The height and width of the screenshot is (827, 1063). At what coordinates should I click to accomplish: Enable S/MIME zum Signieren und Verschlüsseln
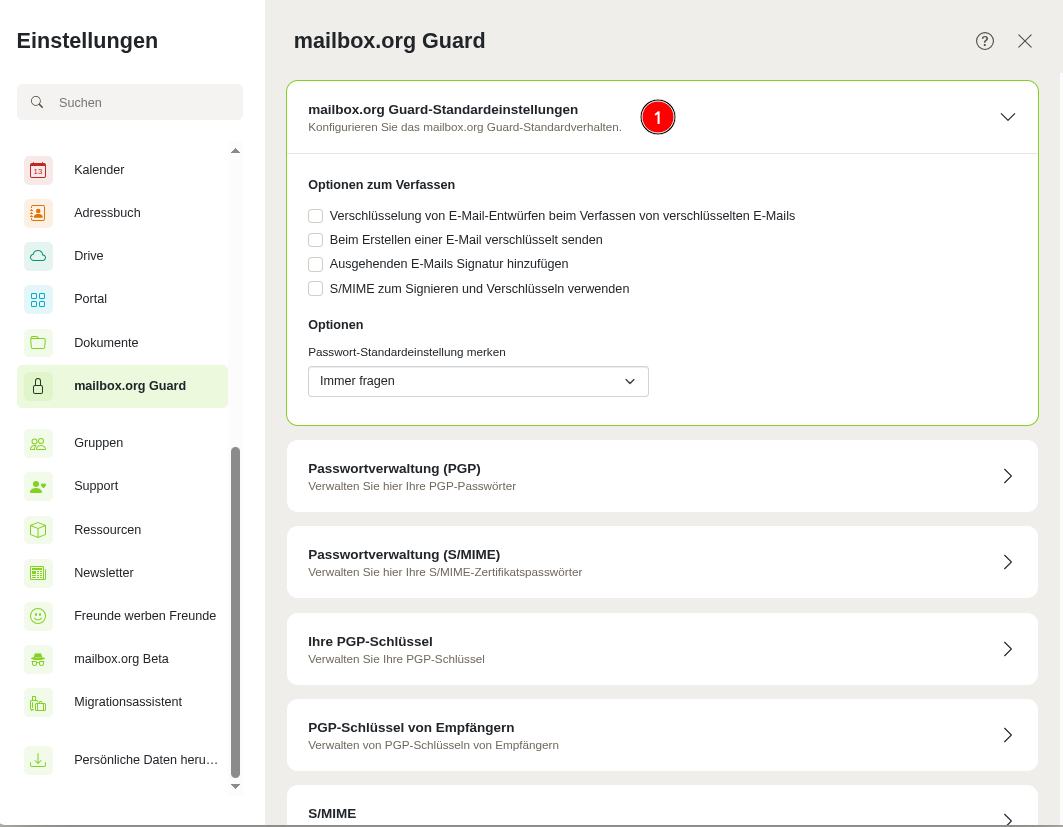[315, 289]
